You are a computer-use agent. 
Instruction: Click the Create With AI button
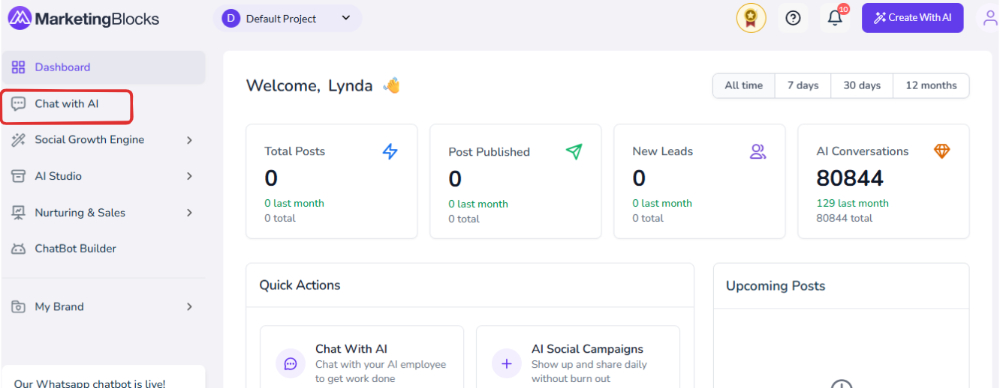[913, 18]
